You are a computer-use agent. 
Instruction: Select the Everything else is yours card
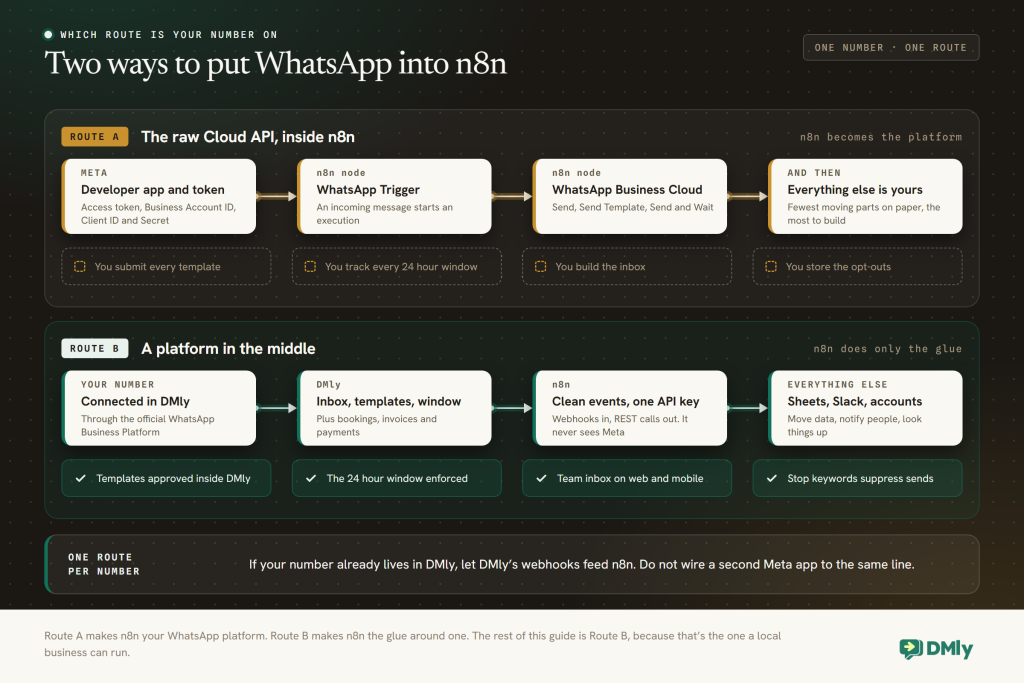pyautogui.click(x=865, y=197)
